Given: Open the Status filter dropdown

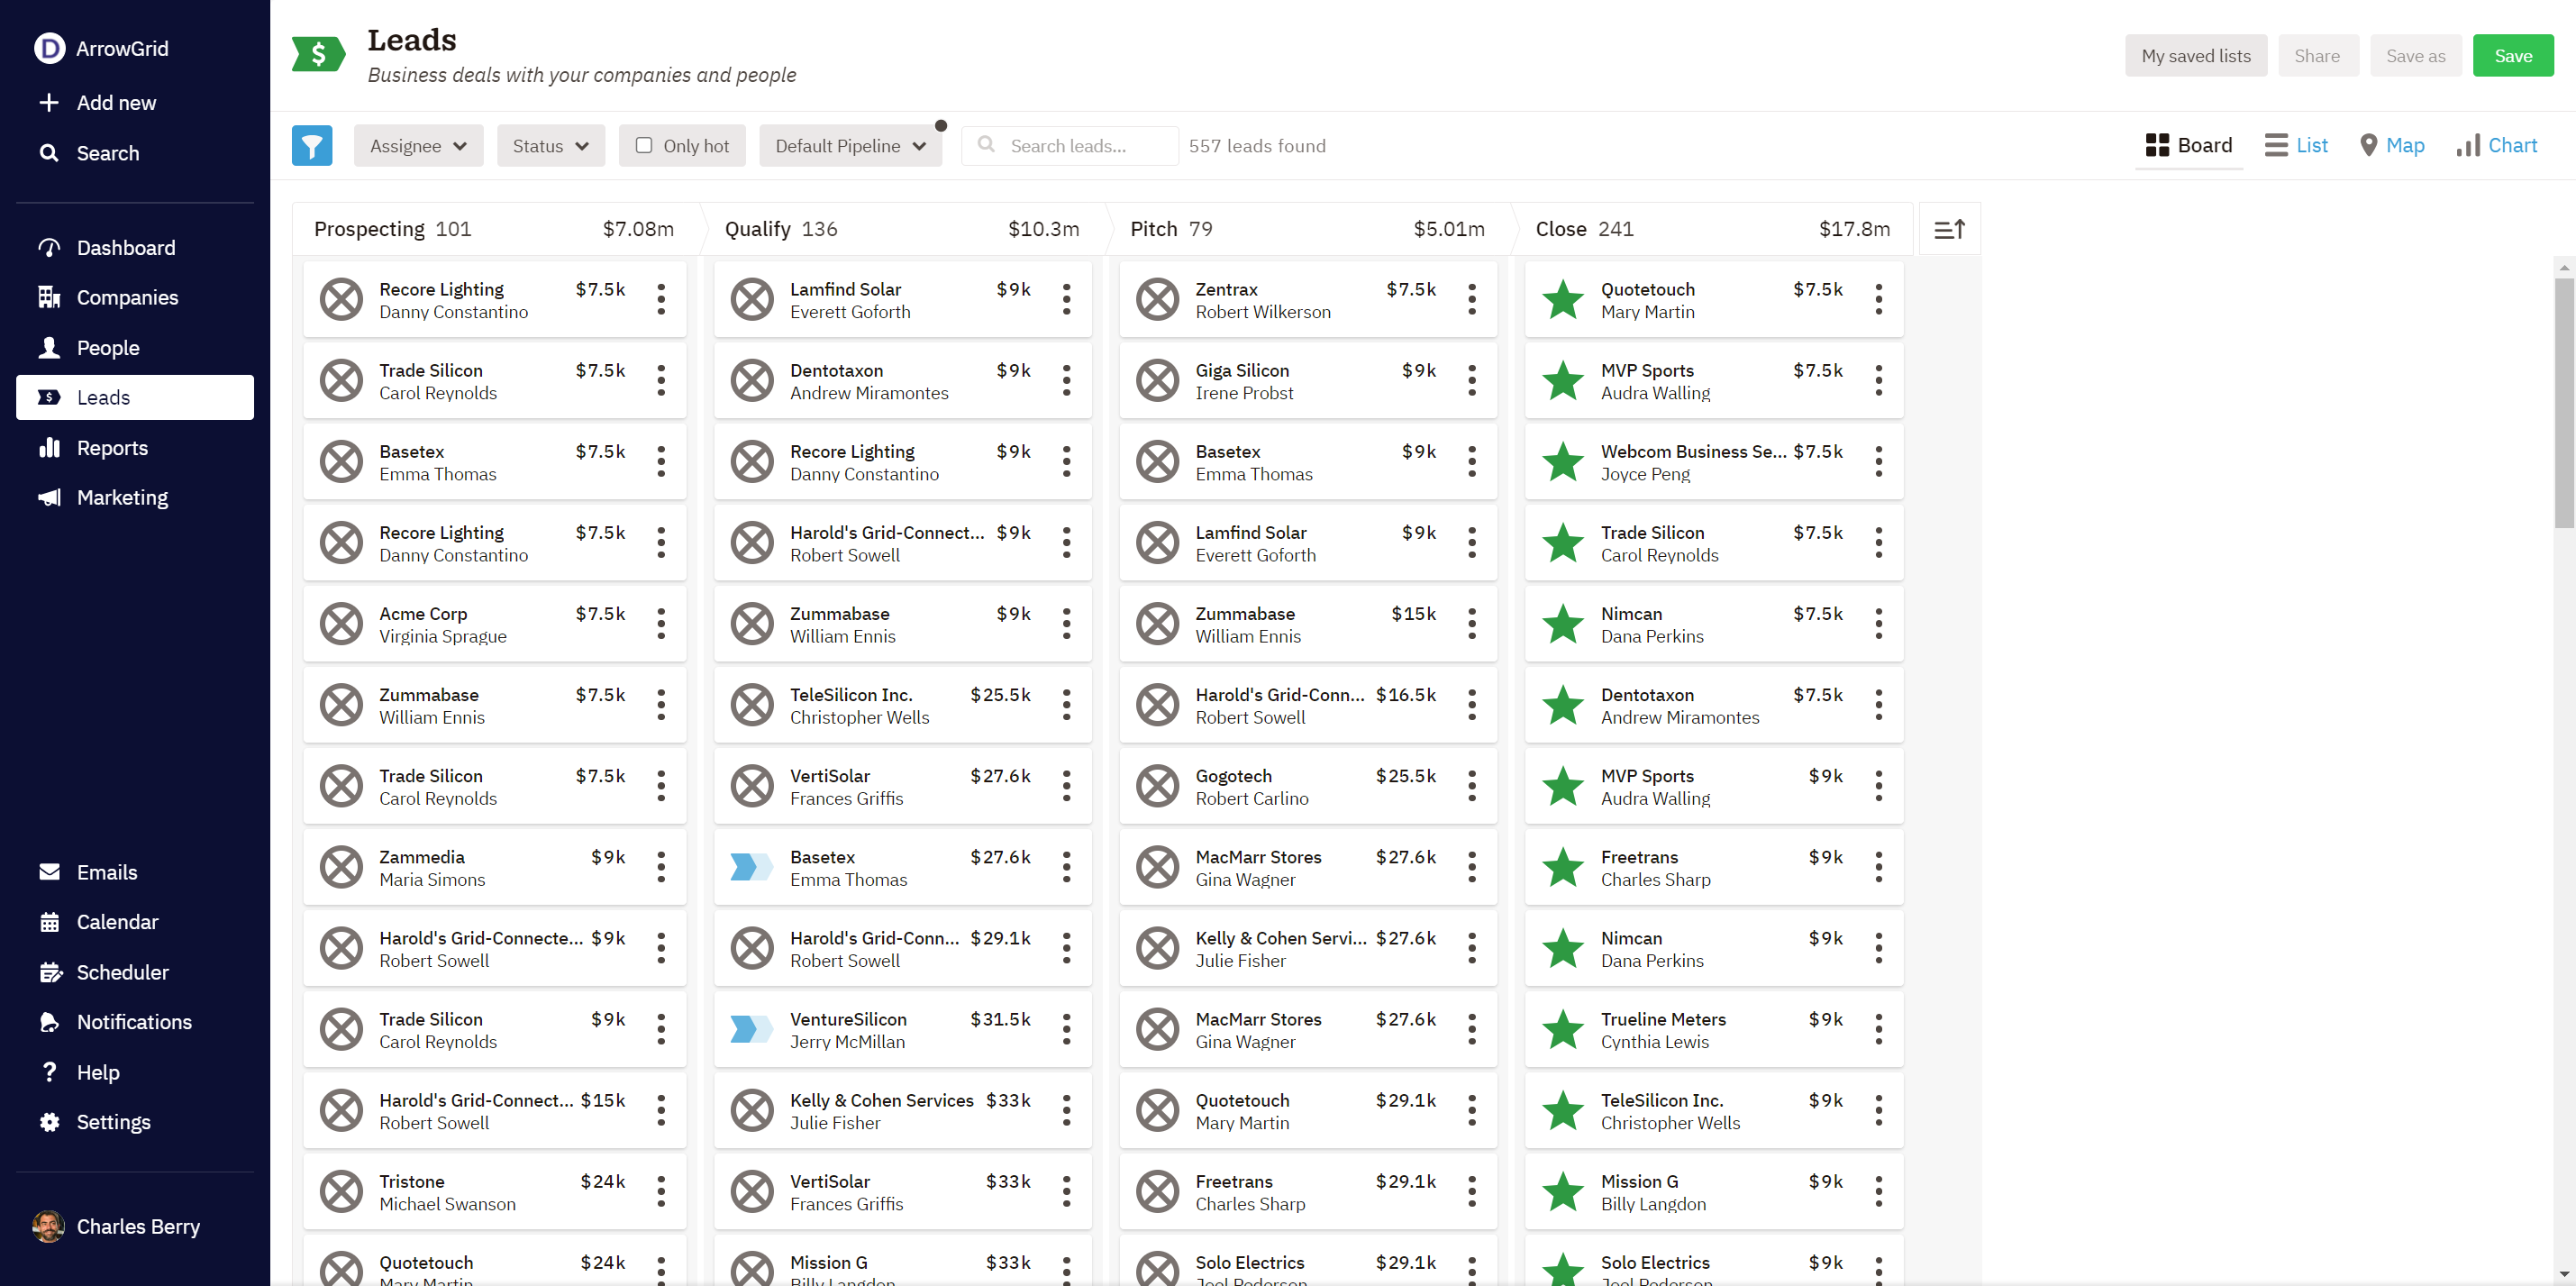Looking at the screenshot, I should (x=550, y=146).
